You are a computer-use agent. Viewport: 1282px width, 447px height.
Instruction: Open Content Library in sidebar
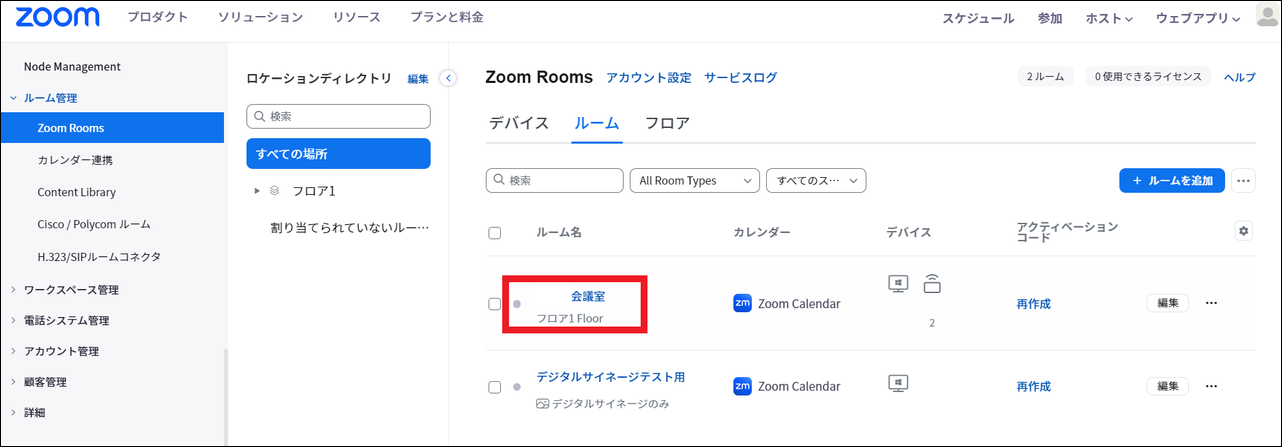(x=77, y=192)
